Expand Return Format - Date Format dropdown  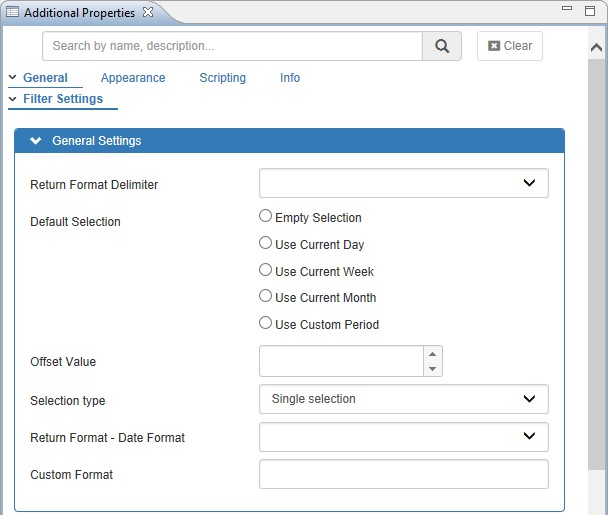point(404,436)
